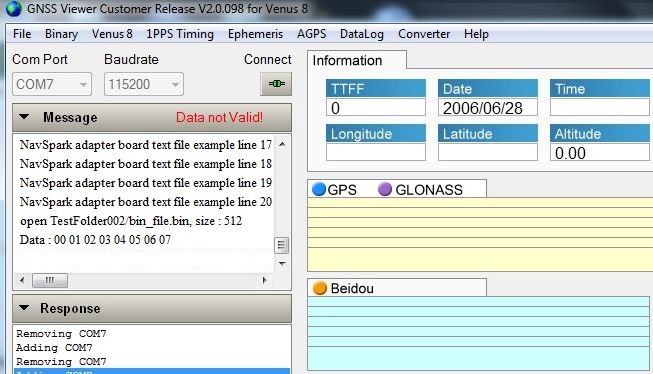Click the 'open TestFolder002/bin_file.bin' message row
653x374 pixels.
131,221
